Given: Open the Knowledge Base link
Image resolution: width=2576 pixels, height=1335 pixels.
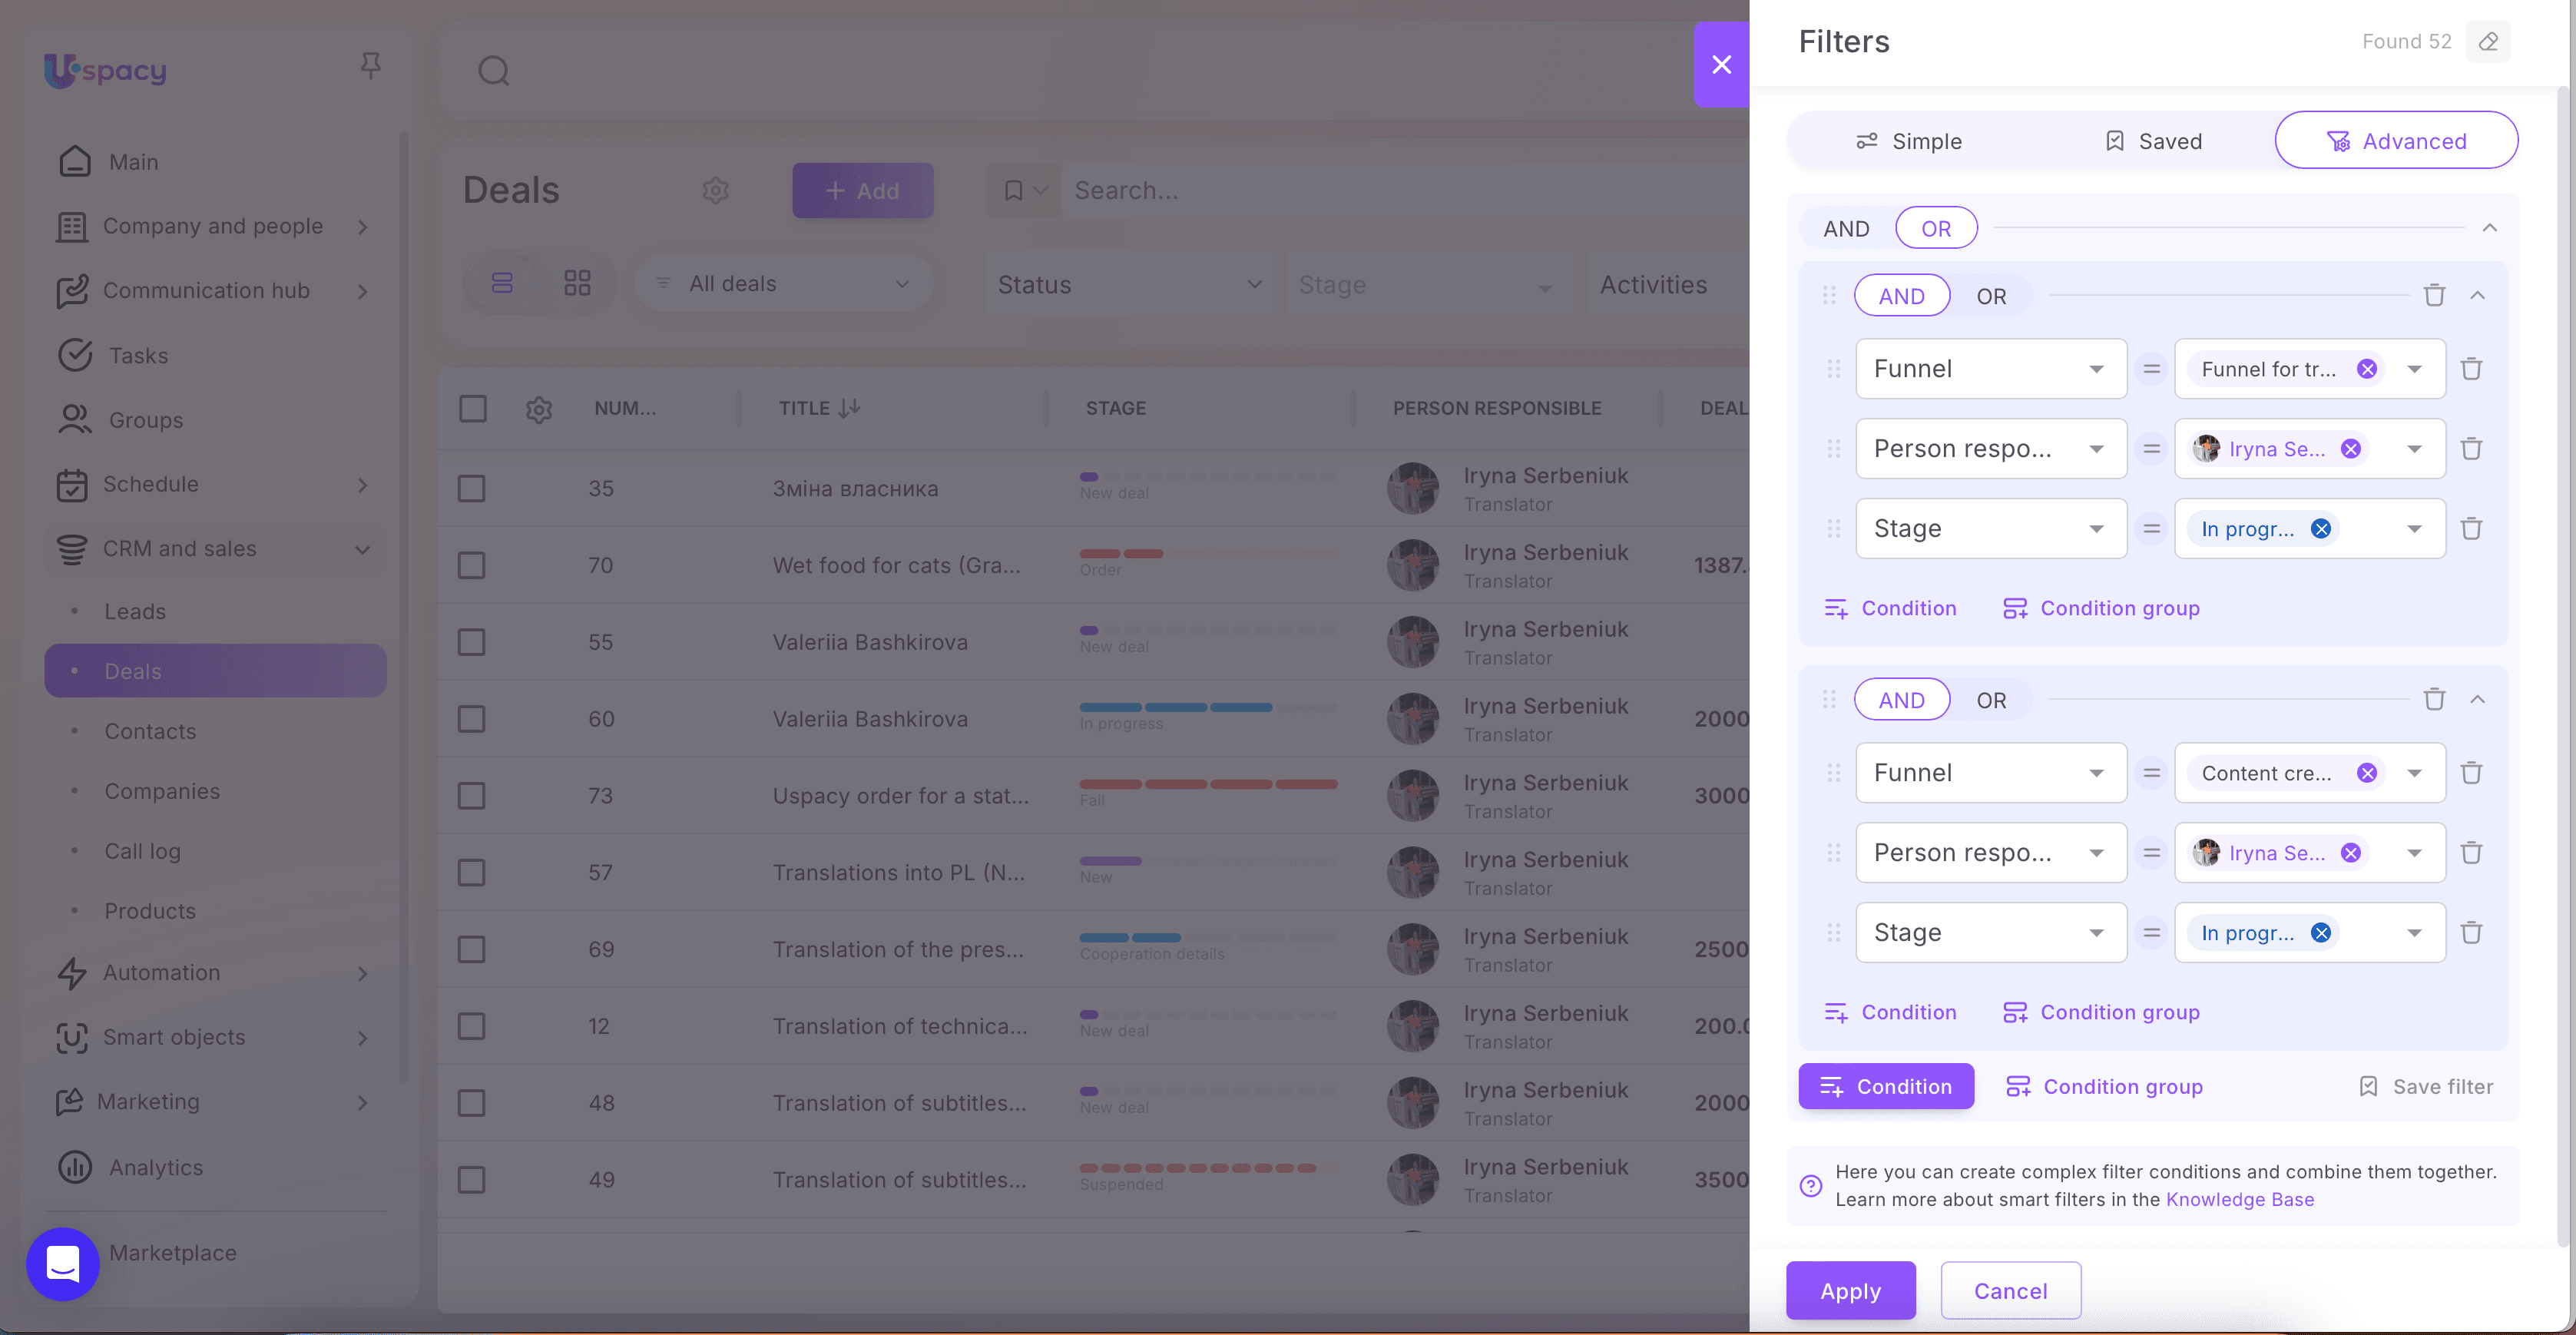Looking at the screenshot, I should coord(2239,1199).
